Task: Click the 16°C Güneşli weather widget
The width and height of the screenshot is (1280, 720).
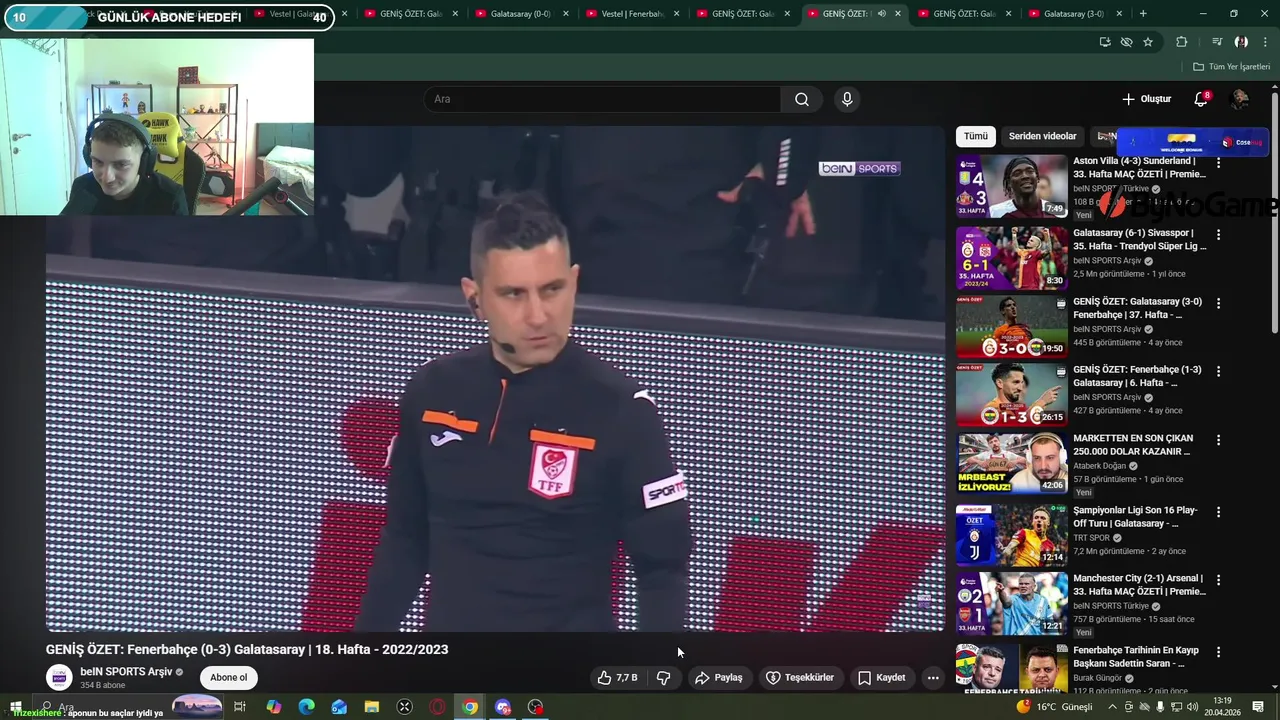Action: click(1055, 707)
